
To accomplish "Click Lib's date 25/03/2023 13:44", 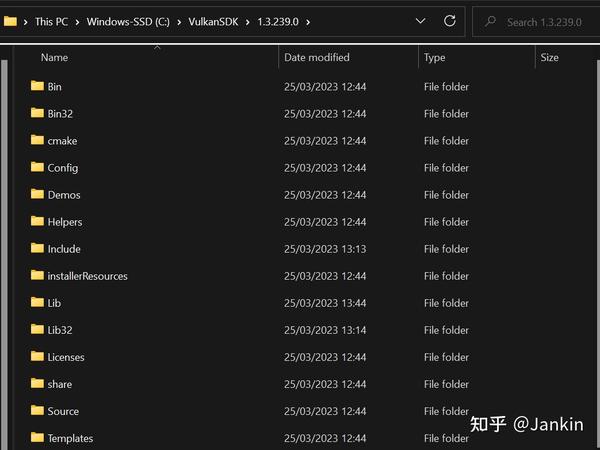I will [325, 303].
